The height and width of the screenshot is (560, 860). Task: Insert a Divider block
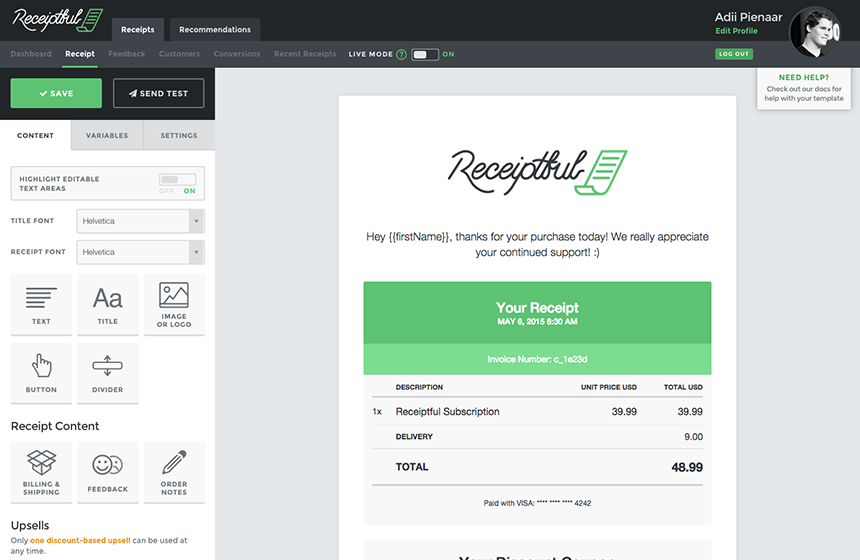click(108, 373)
